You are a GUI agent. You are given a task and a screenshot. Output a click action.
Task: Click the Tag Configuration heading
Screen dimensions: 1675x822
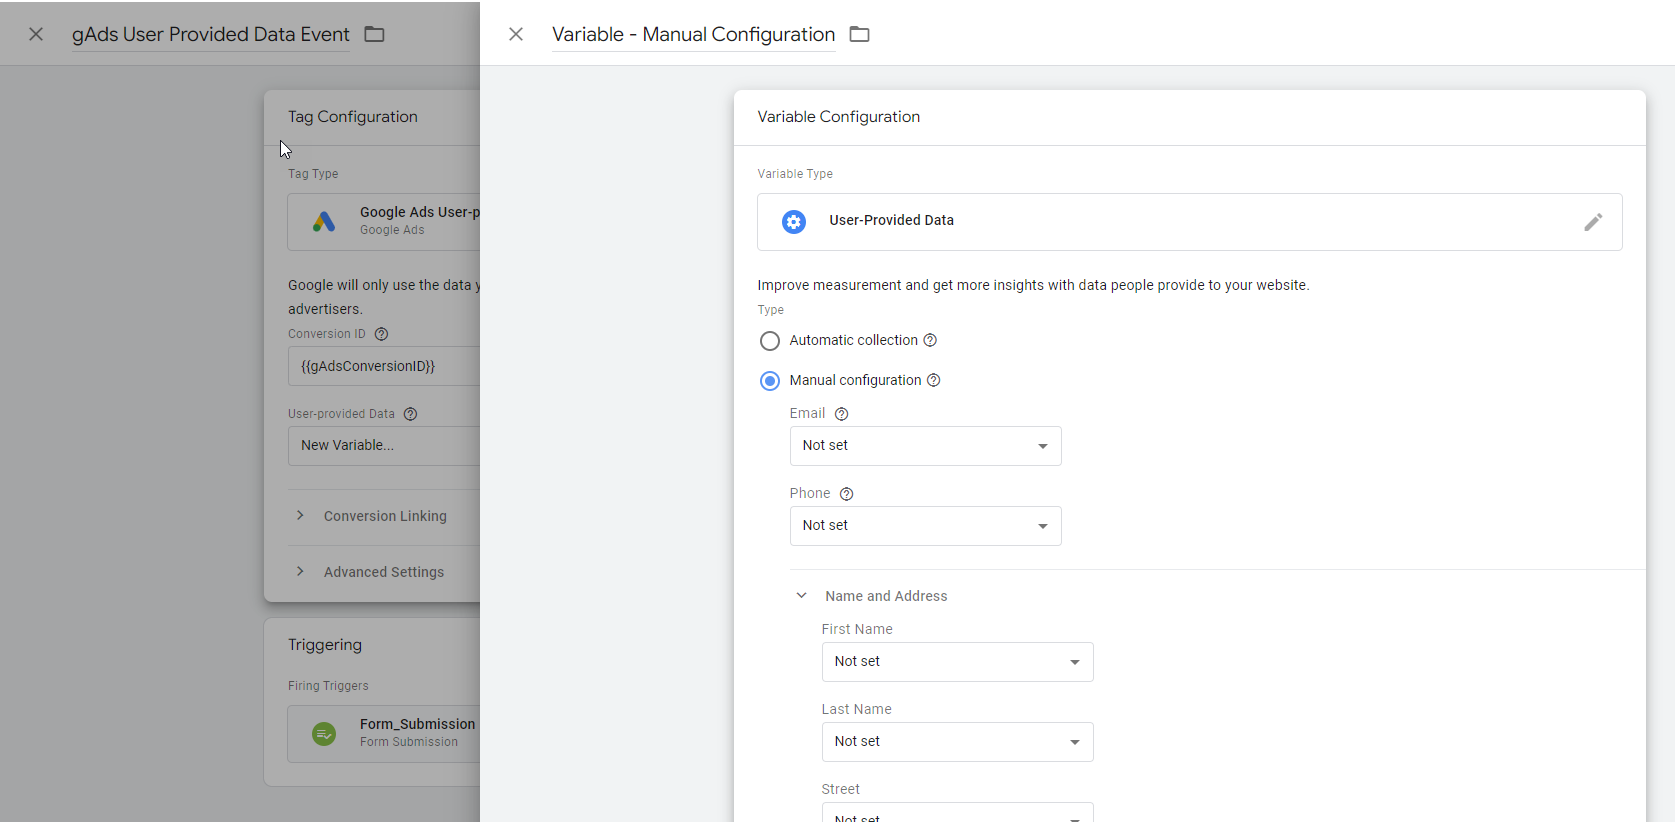click(x=353, y=117)
